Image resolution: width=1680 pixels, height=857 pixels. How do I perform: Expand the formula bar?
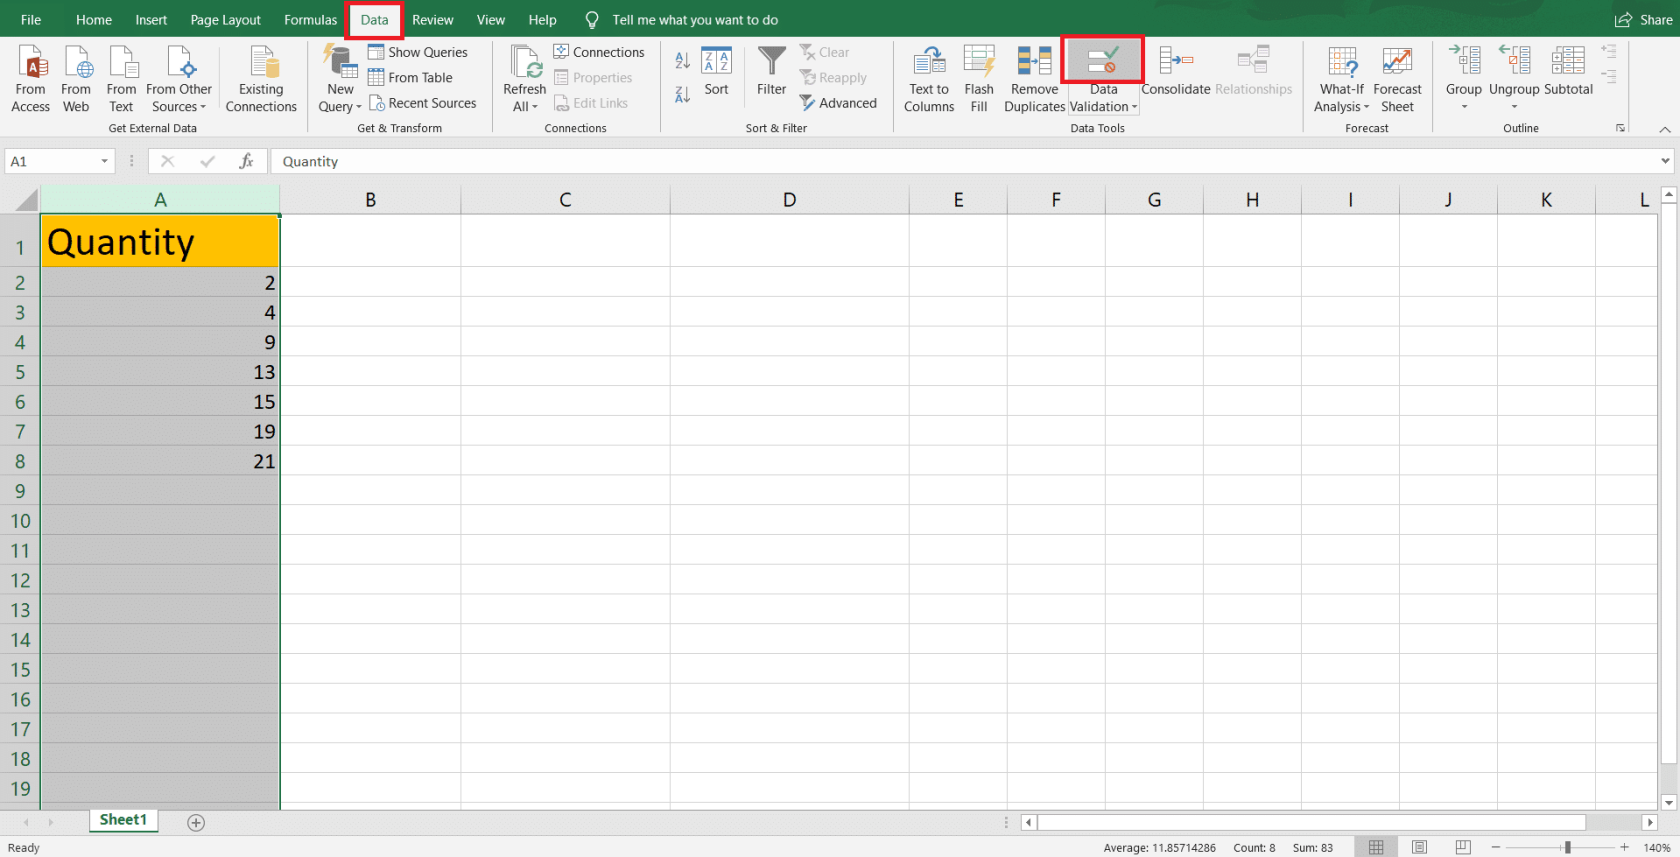pos(1665,161)
